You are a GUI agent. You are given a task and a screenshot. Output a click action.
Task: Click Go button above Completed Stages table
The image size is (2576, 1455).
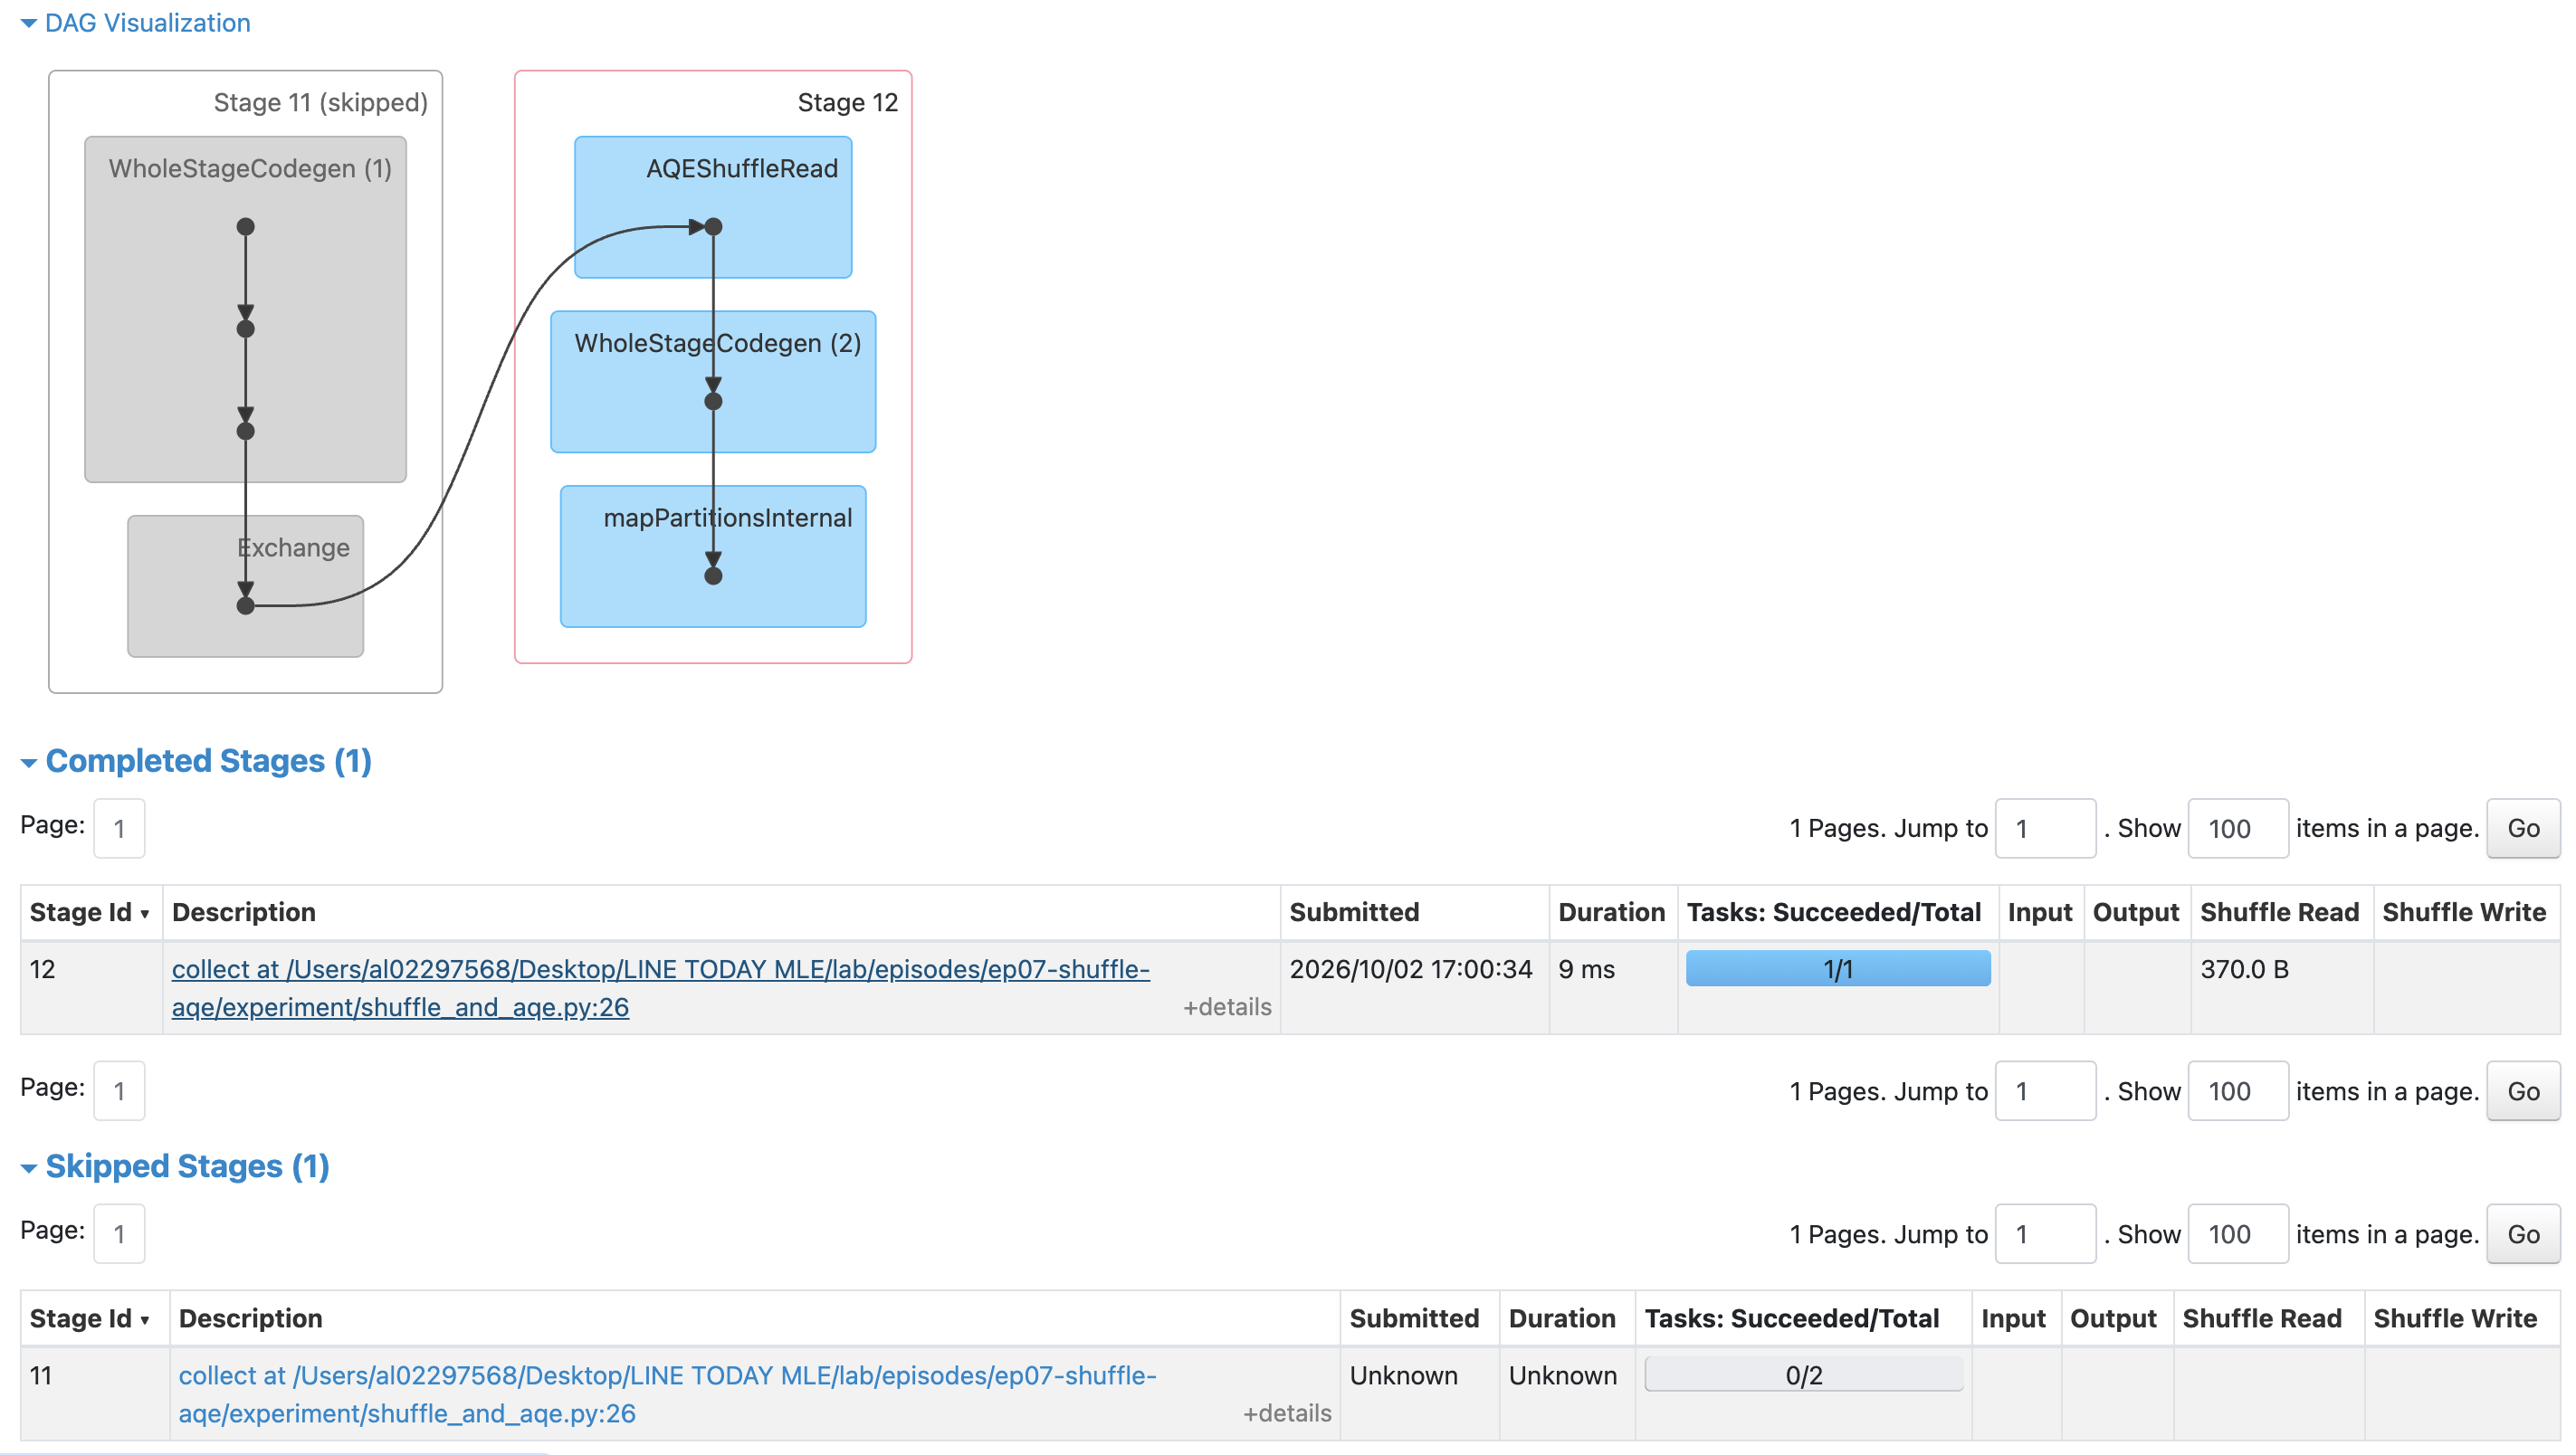click(x=2523, y=828)
